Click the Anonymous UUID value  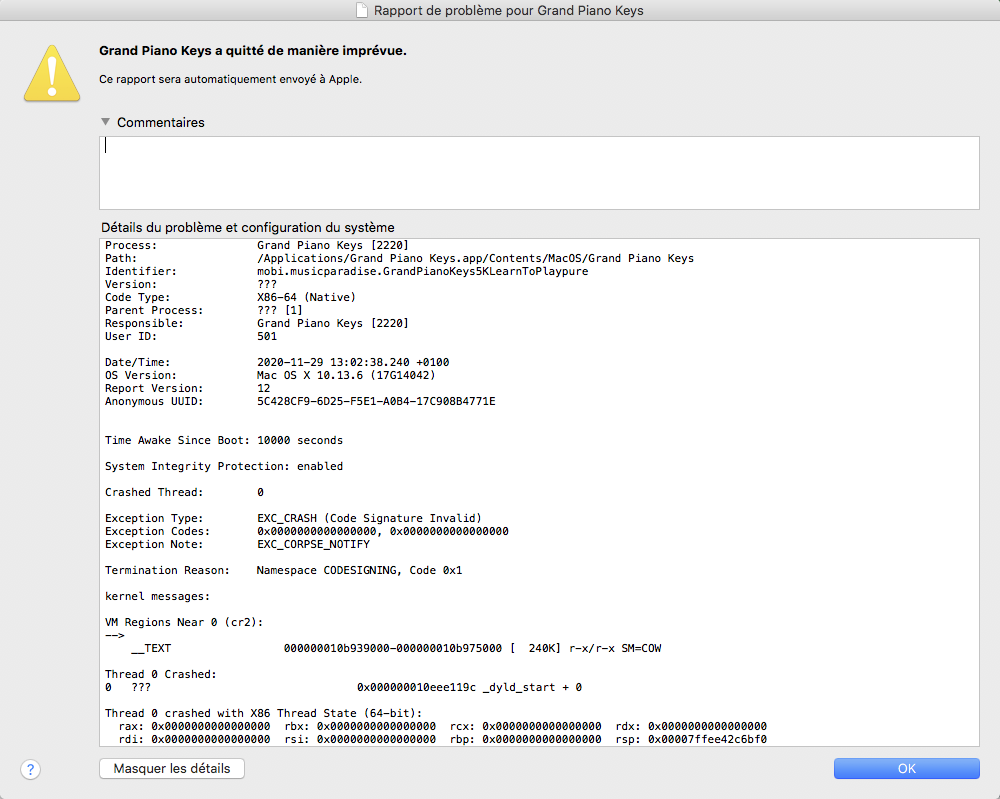pyautogui.click(x=376, y=401)
